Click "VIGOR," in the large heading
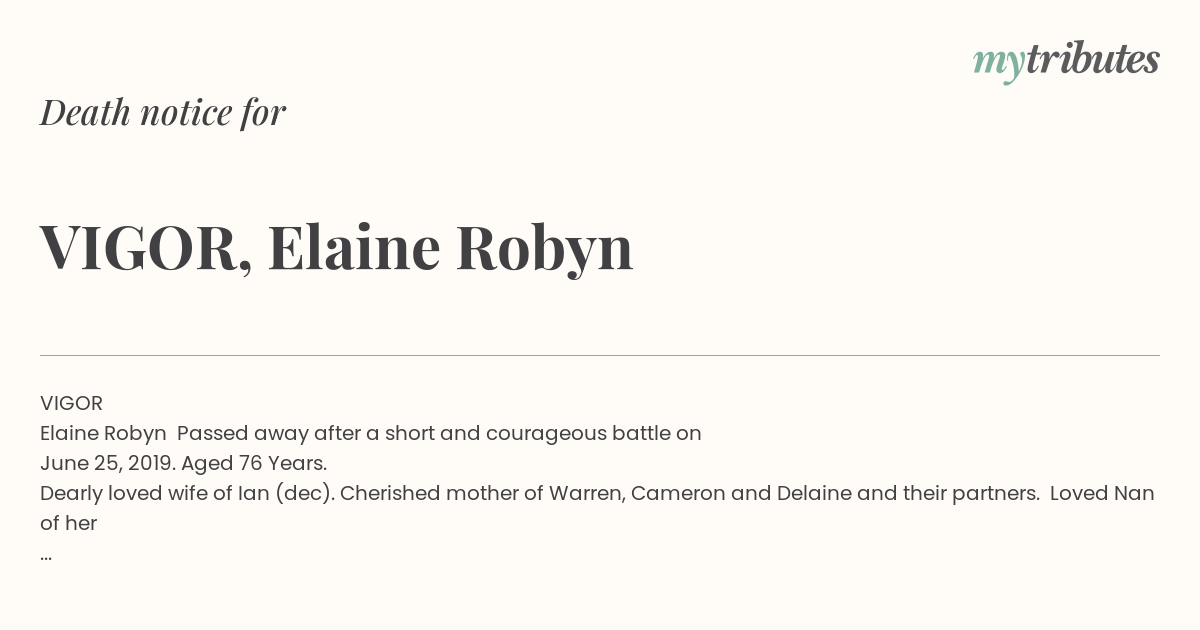 (146, 248)
